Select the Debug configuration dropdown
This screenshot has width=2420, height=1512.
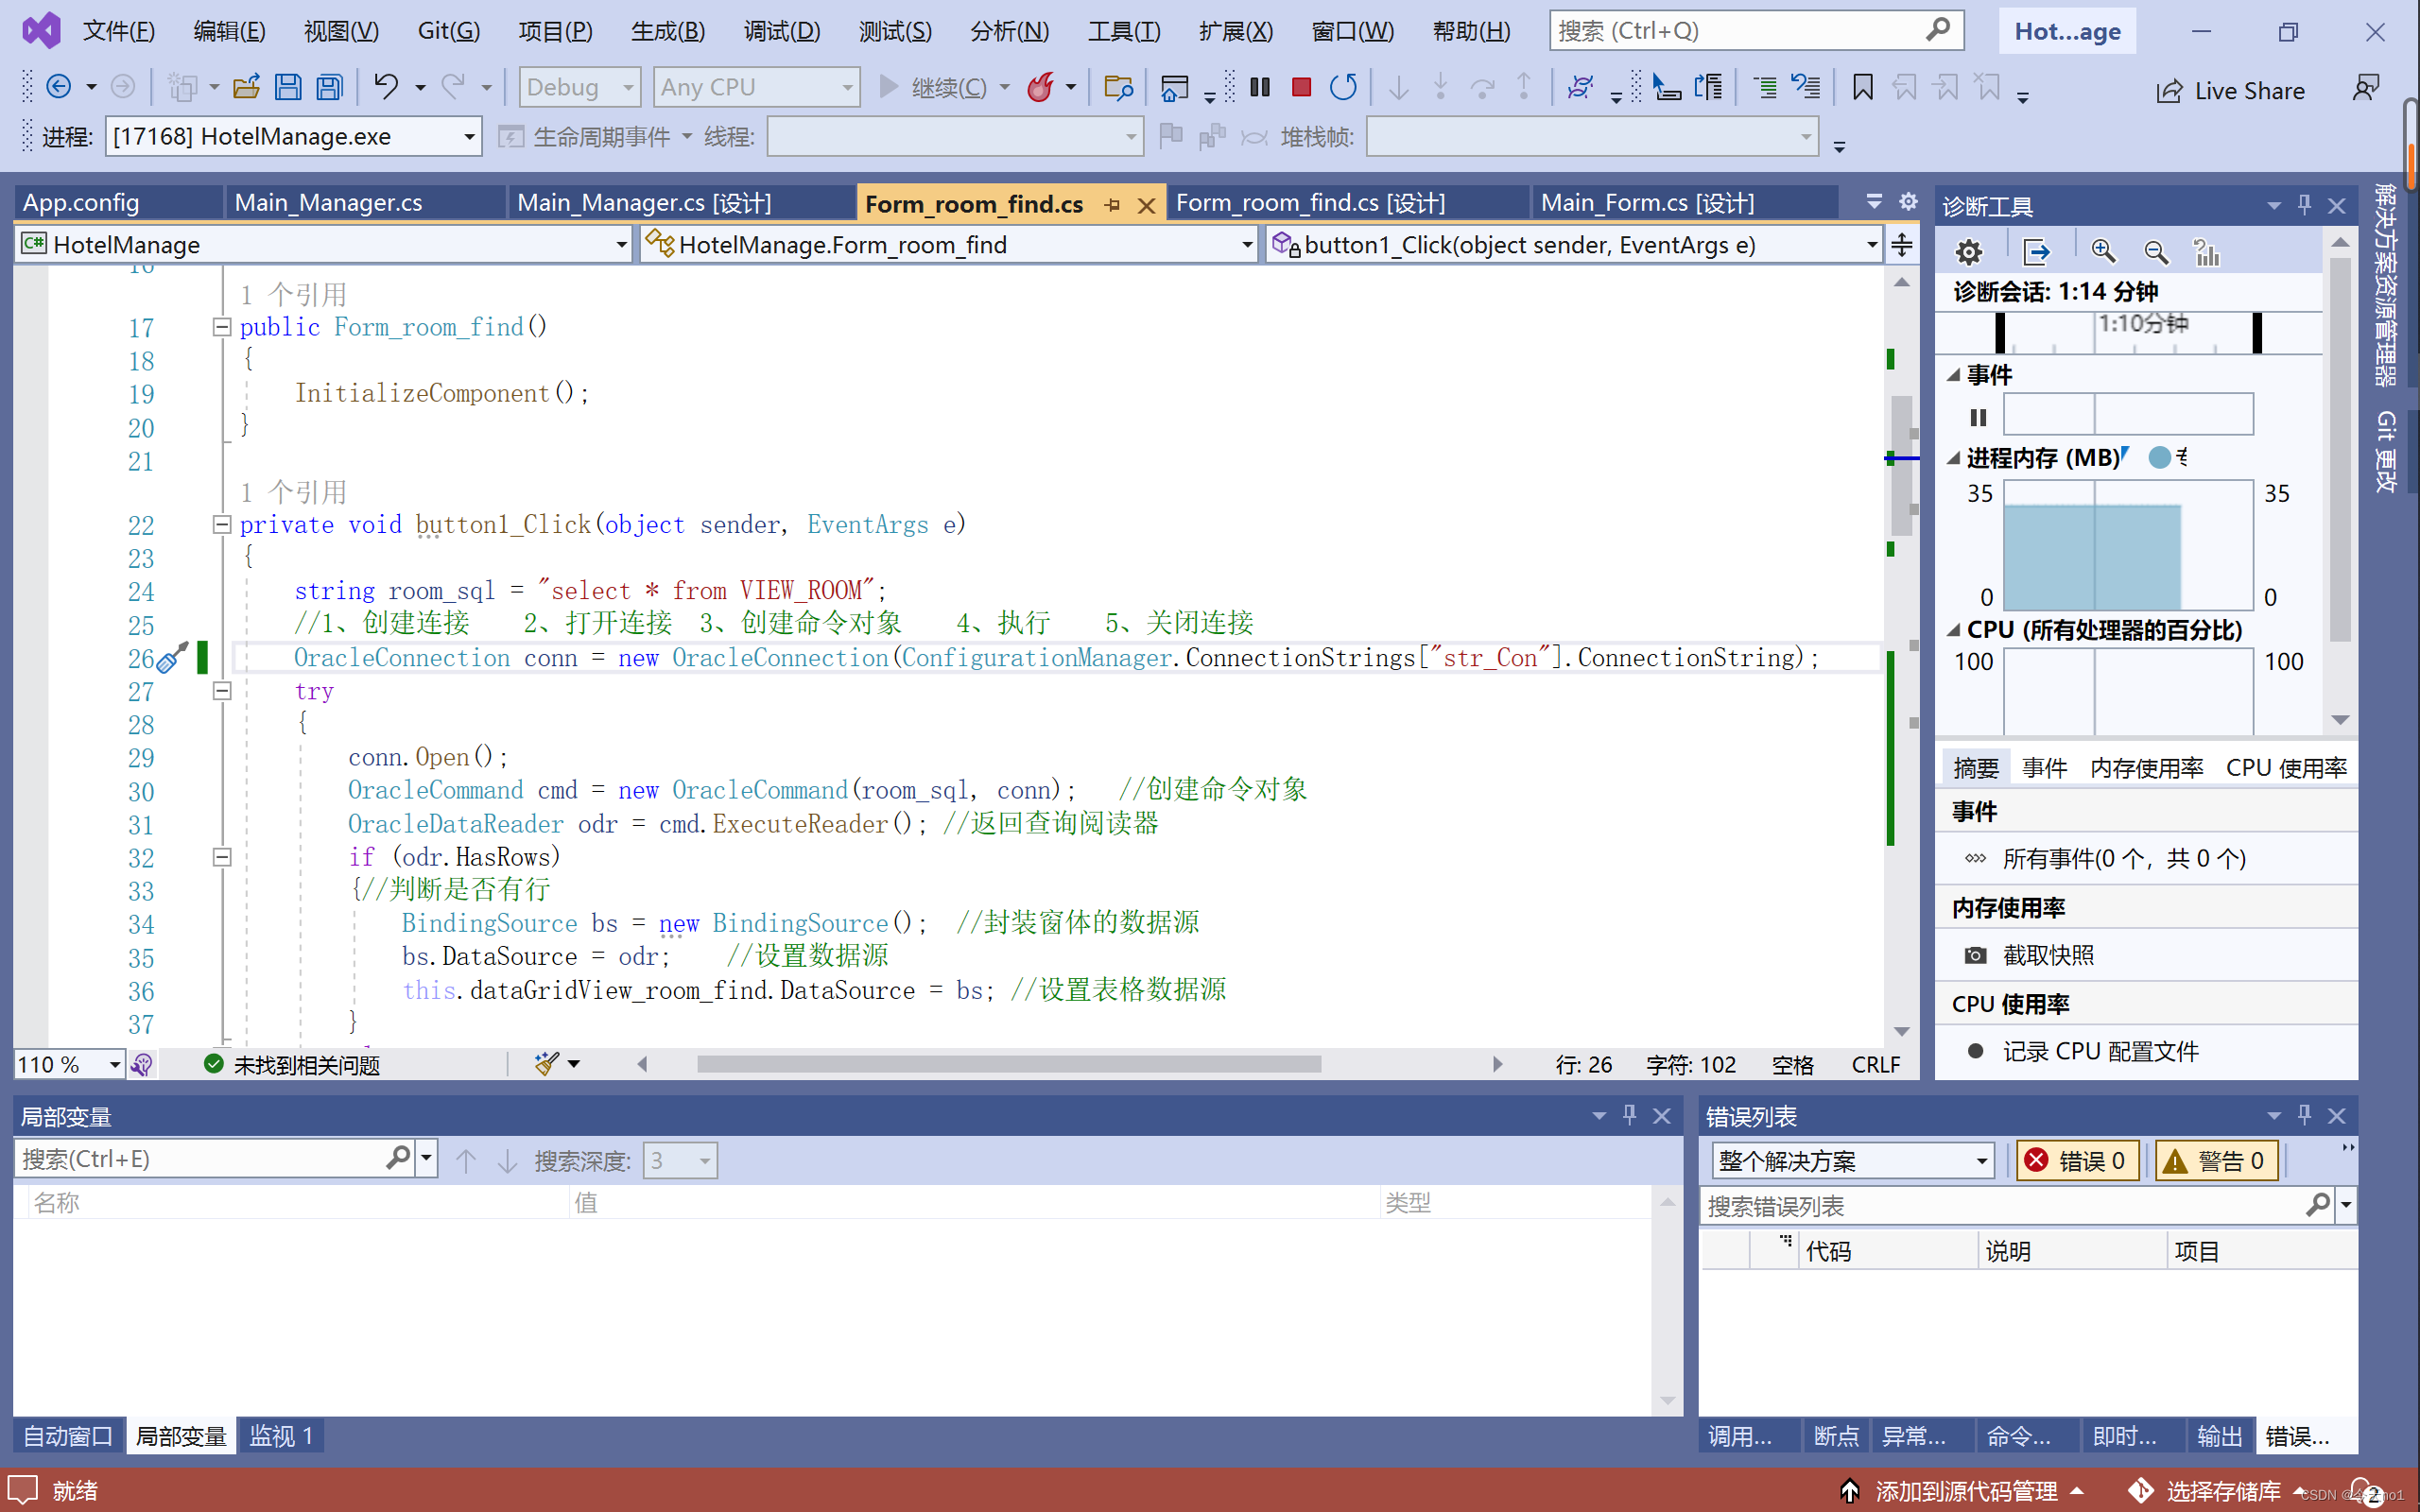point(579,89)
